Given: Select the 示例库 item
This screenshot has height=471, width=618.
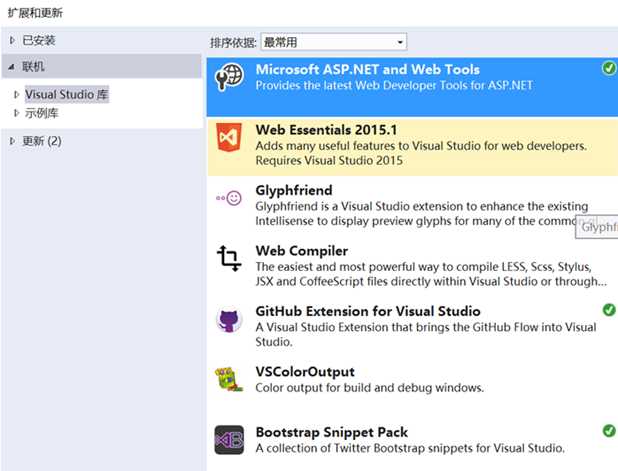Looking at the screenshot, I should tap(42, 114).
